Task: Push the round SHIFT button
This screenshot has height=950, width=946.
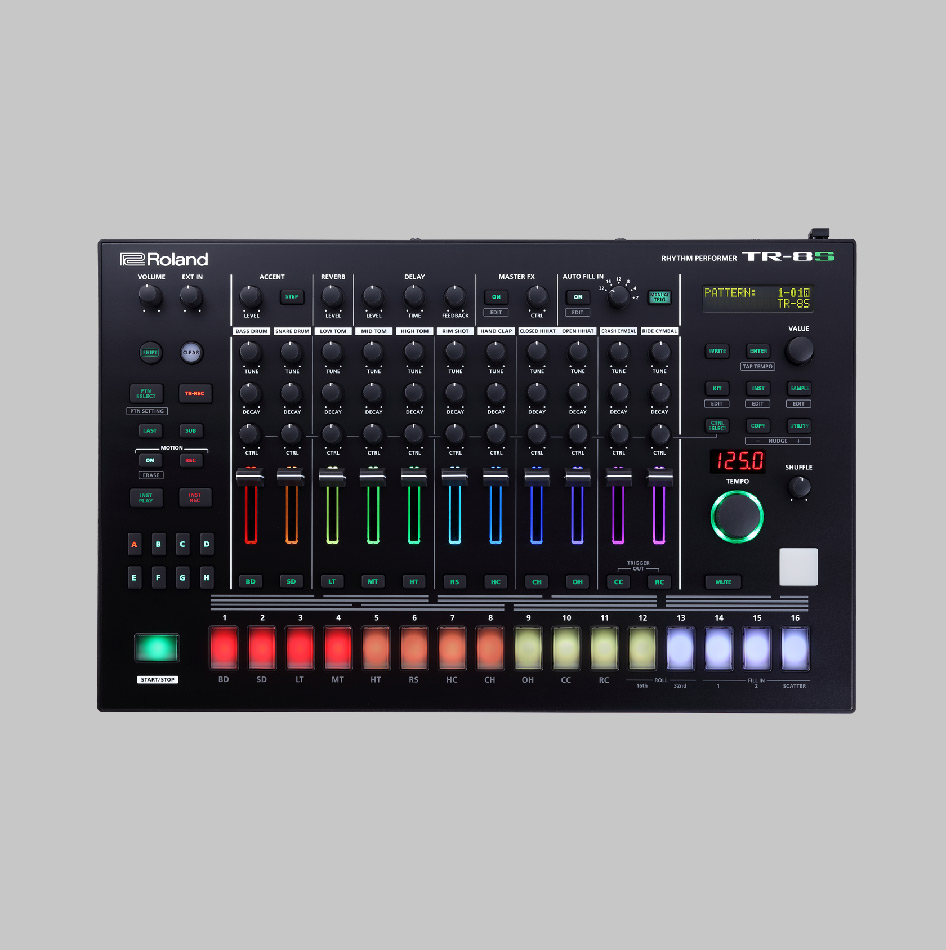Action: click(150, 353)
